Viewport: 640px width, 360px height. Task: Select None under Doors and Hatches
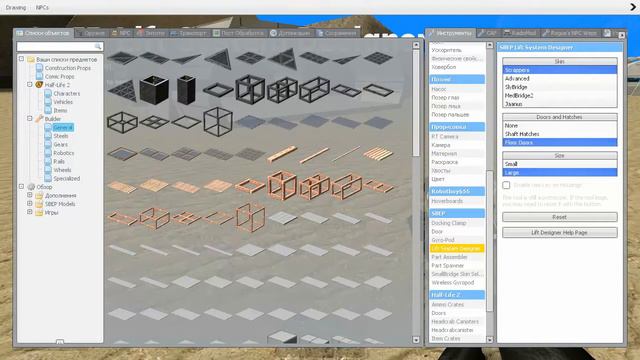560,125
